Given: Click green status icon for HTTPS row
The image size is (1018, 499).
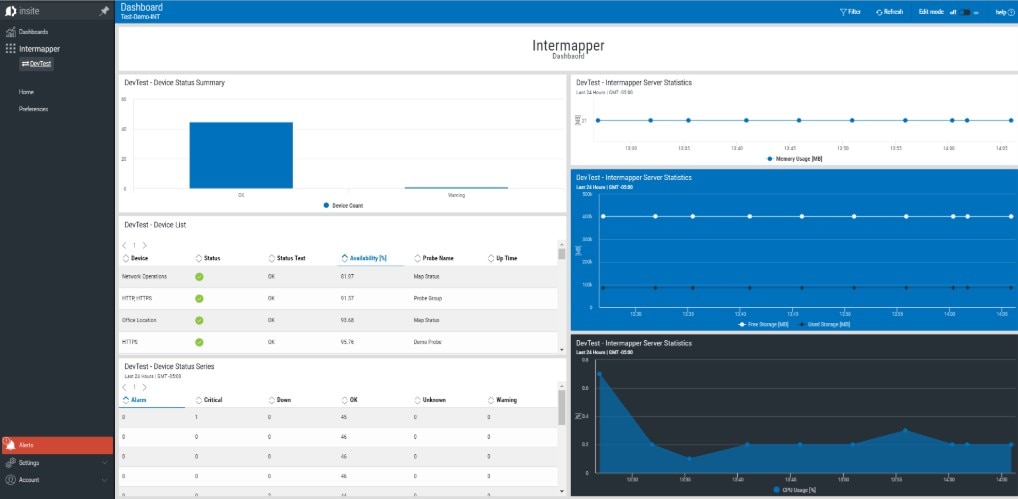Looking at the screenshot, I should click(199, 342).
